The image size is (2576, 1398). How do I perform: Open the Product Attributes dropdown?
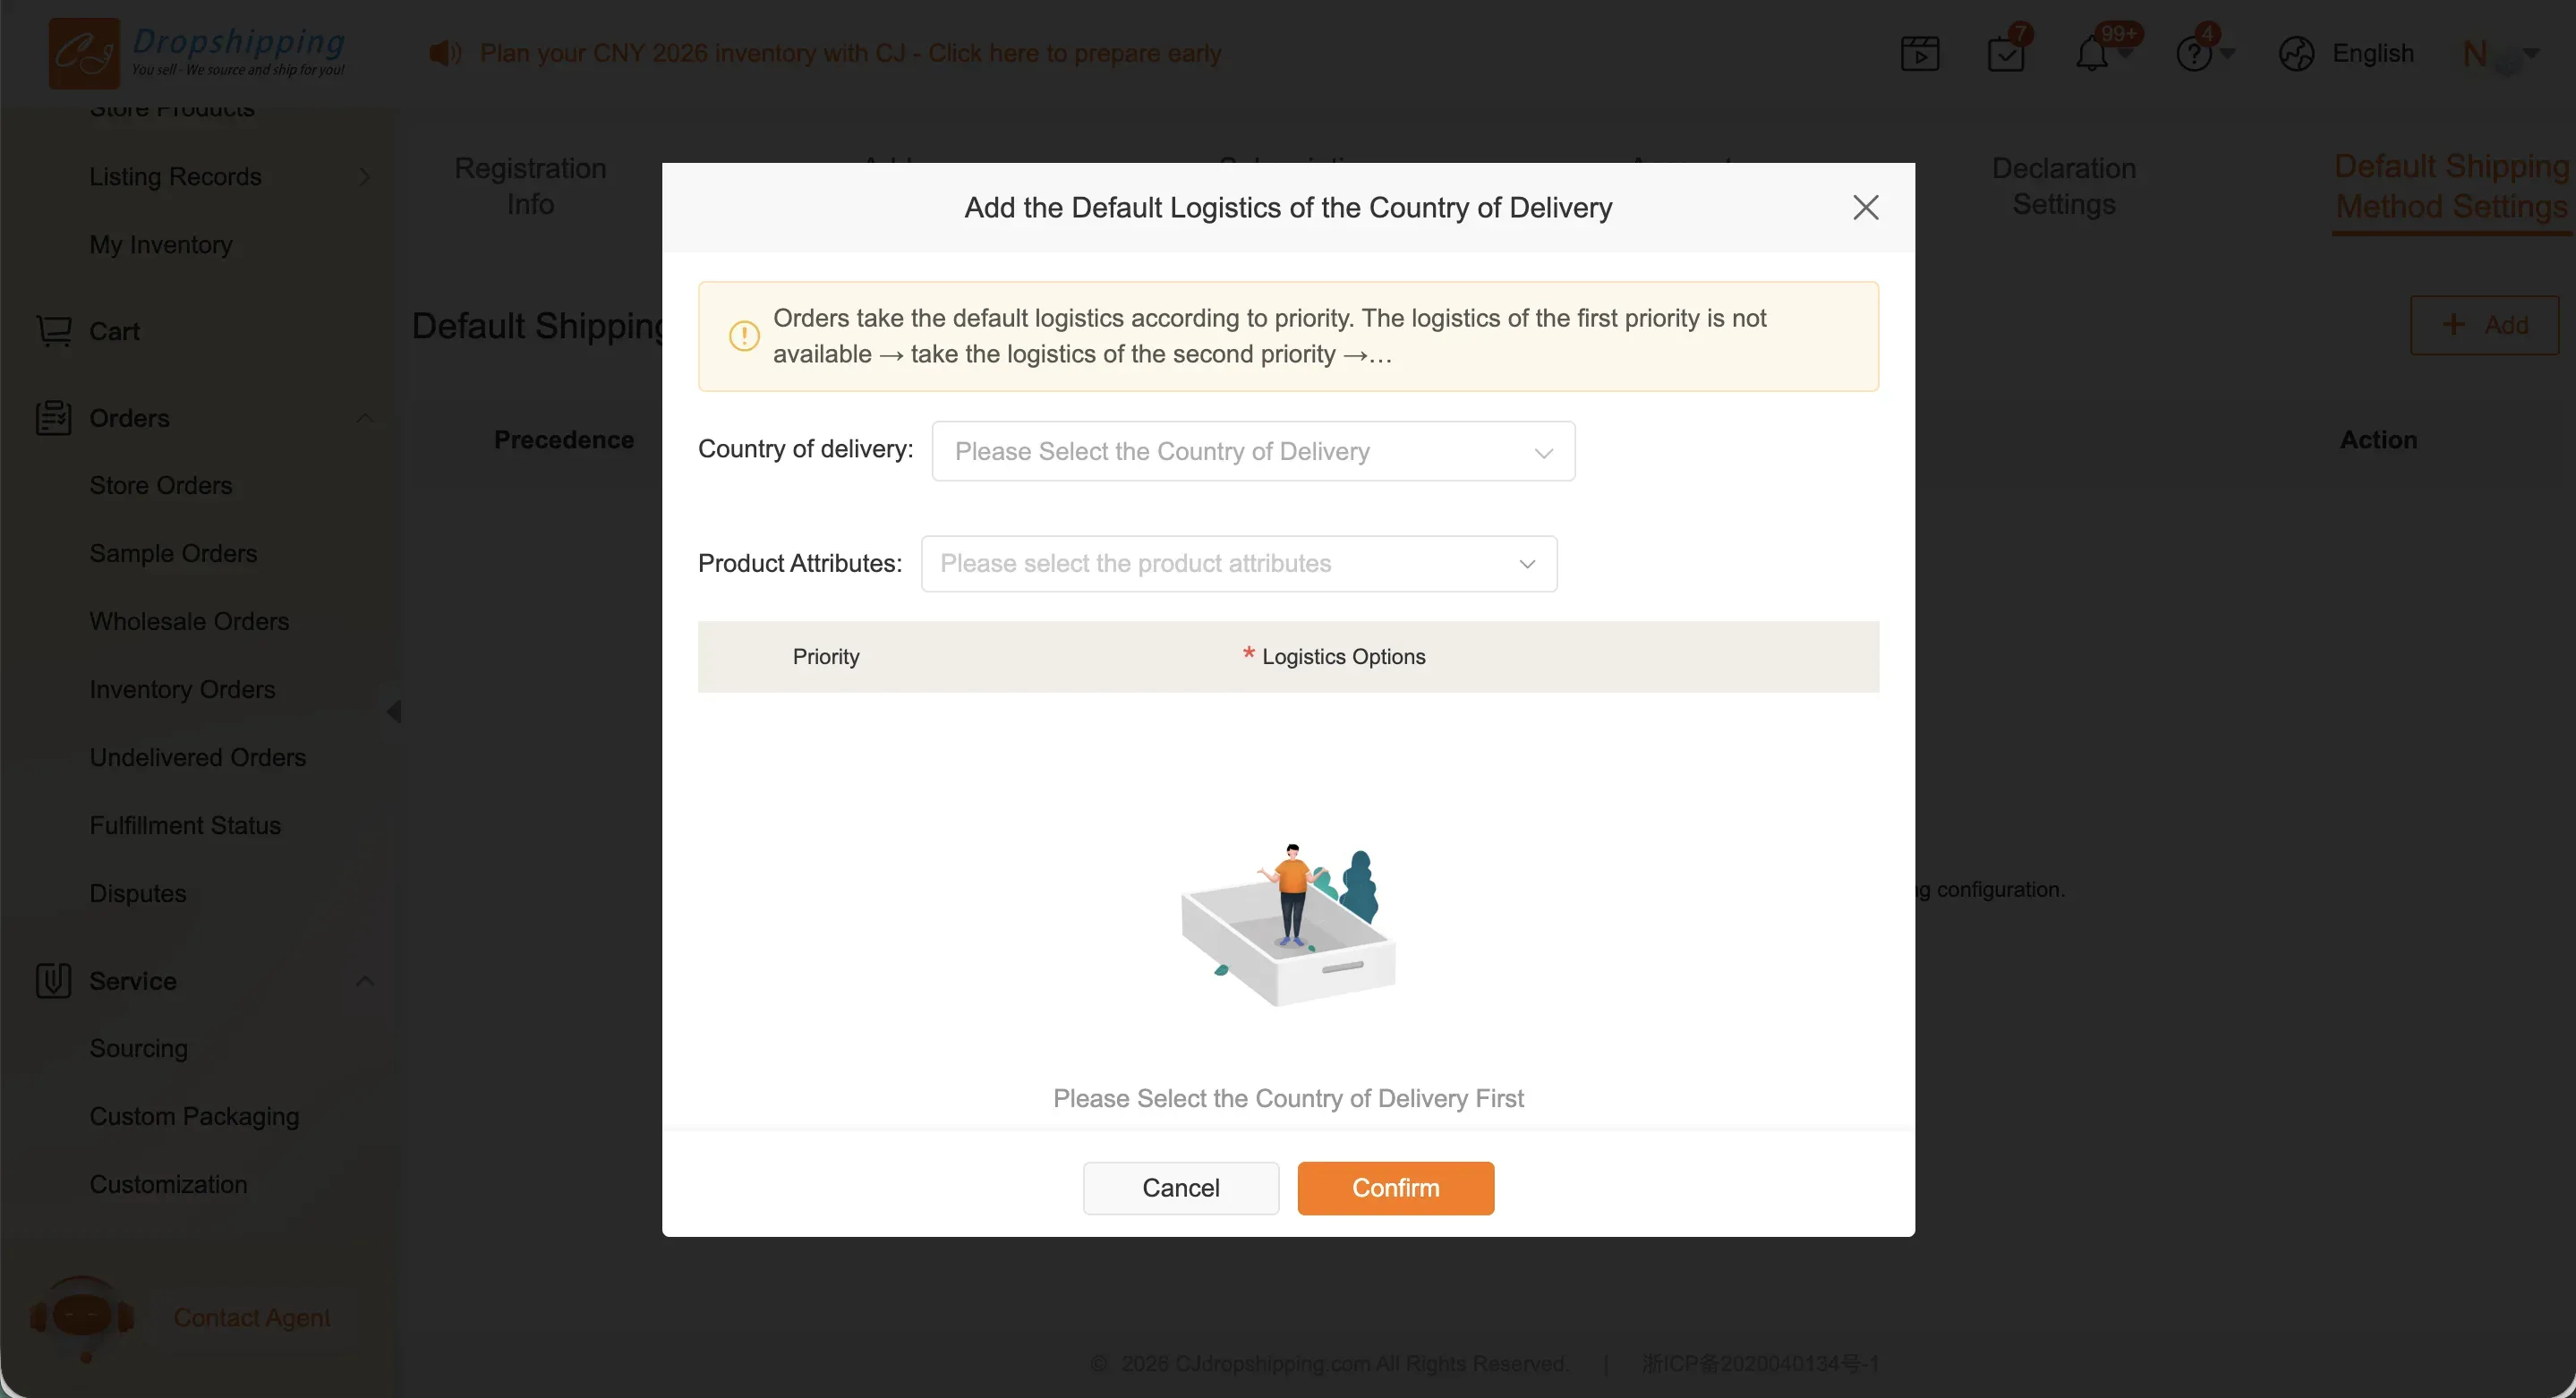point(1239,564)
